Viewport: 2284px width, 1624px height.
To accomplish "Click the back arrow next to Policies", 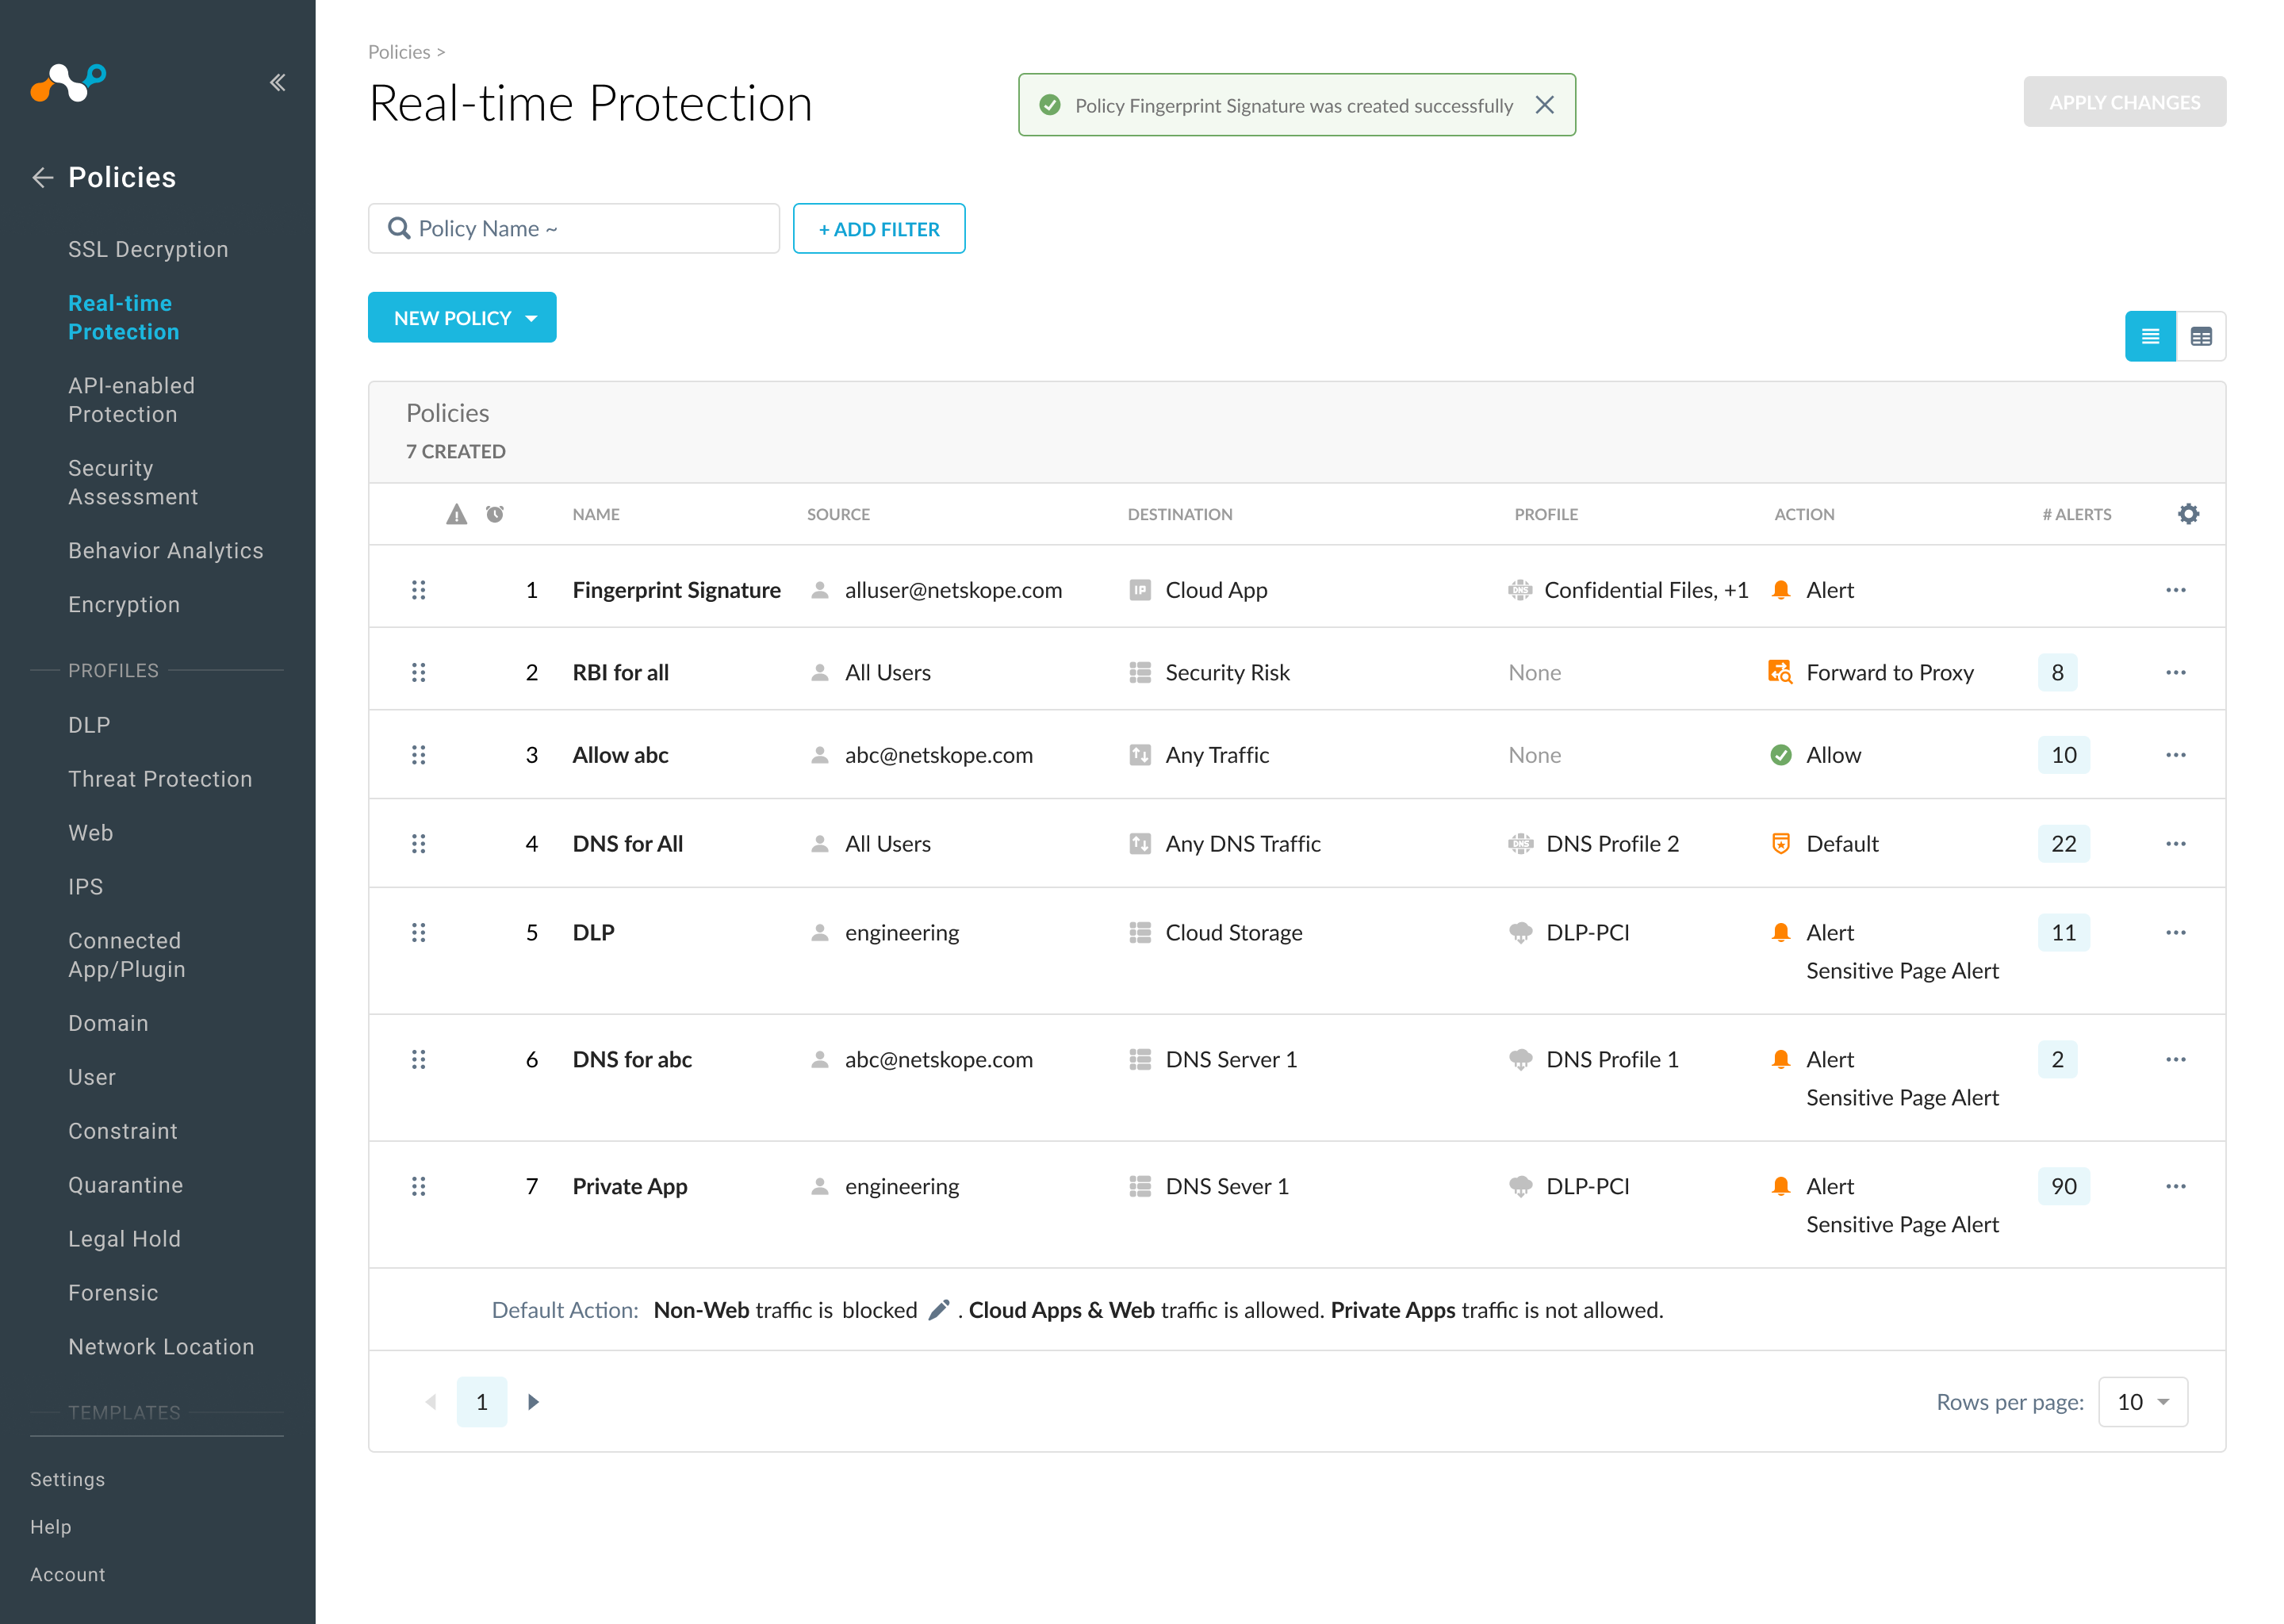I will click(43, 178).
